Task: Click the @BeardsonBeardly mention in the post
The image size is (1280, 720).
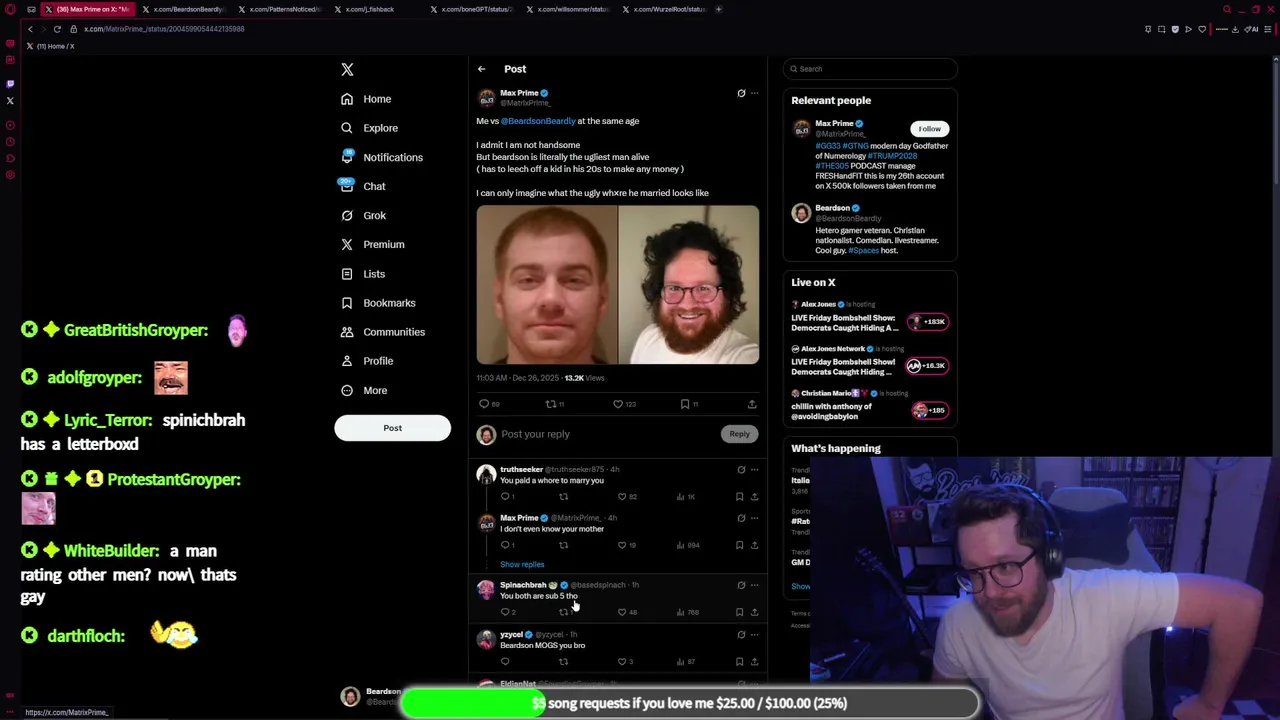Action: 538,121
